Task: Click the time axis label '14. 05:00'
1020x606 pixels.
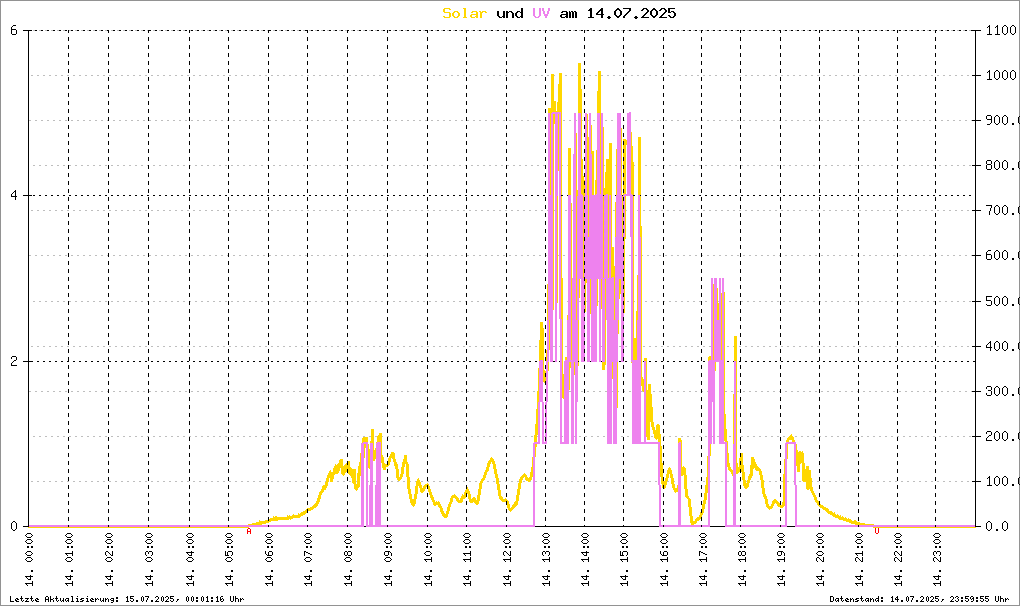Action: pos(229,560)
